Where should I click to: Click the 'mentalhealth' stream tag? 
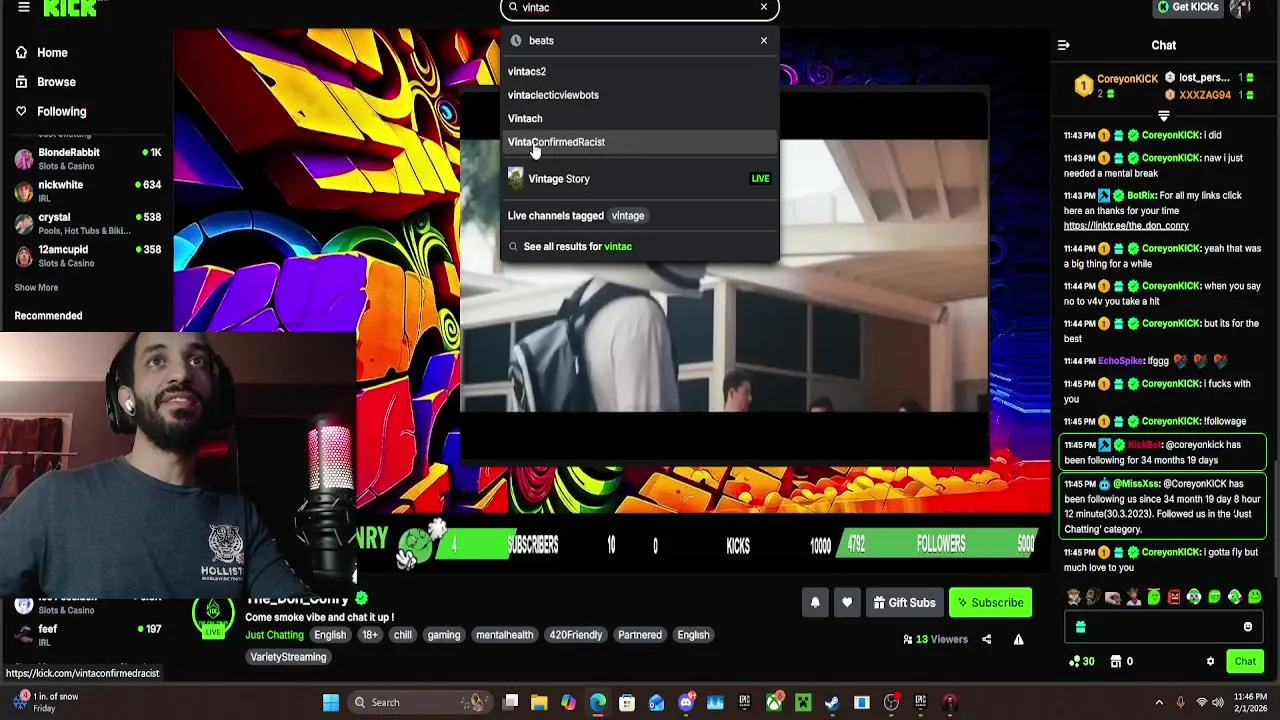(505, 635)
